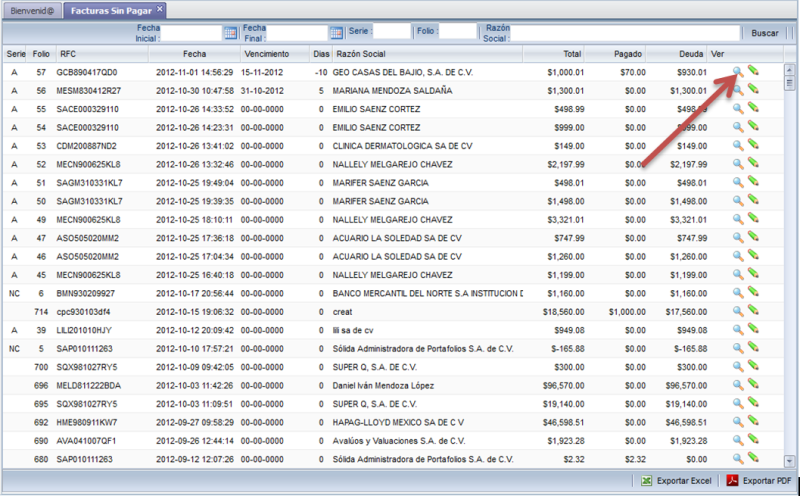Viewport: 800px width, 496px height.
Task: Click the green pencil icon for folio 700
Action: point(753,367)
